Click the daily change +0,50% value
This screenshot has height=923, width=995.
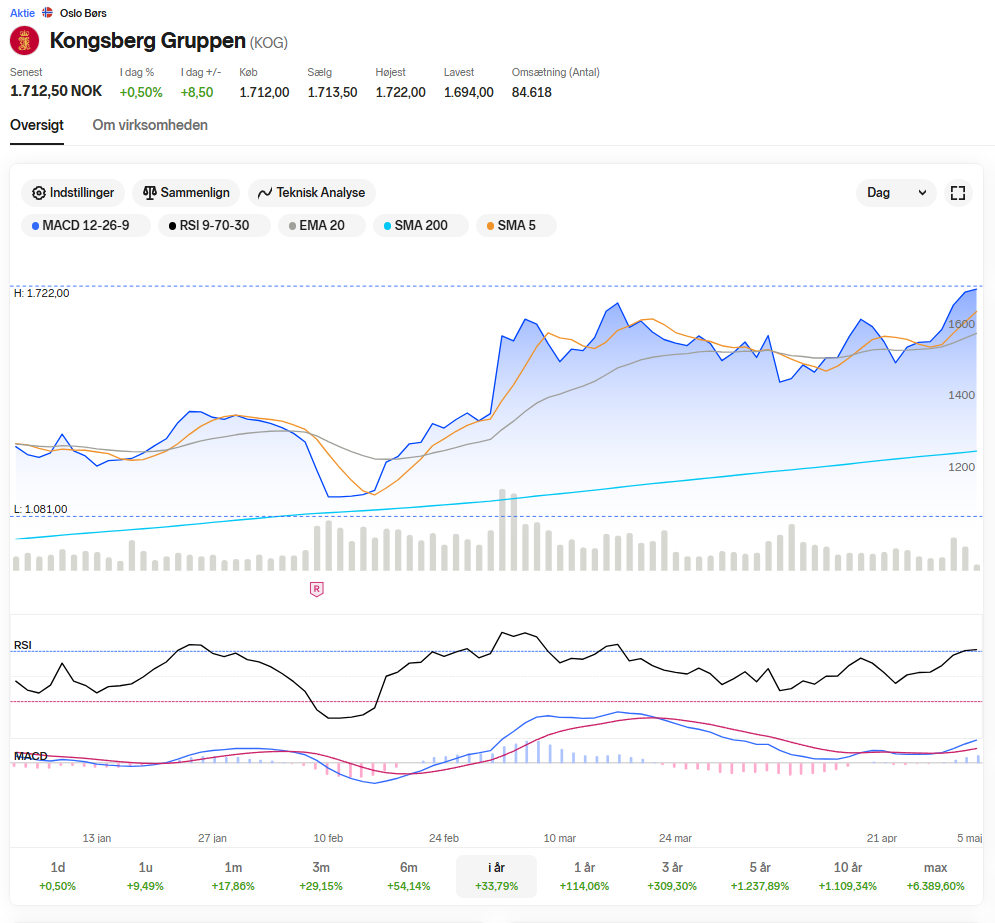pyautogui.click(x=141, y=93)
